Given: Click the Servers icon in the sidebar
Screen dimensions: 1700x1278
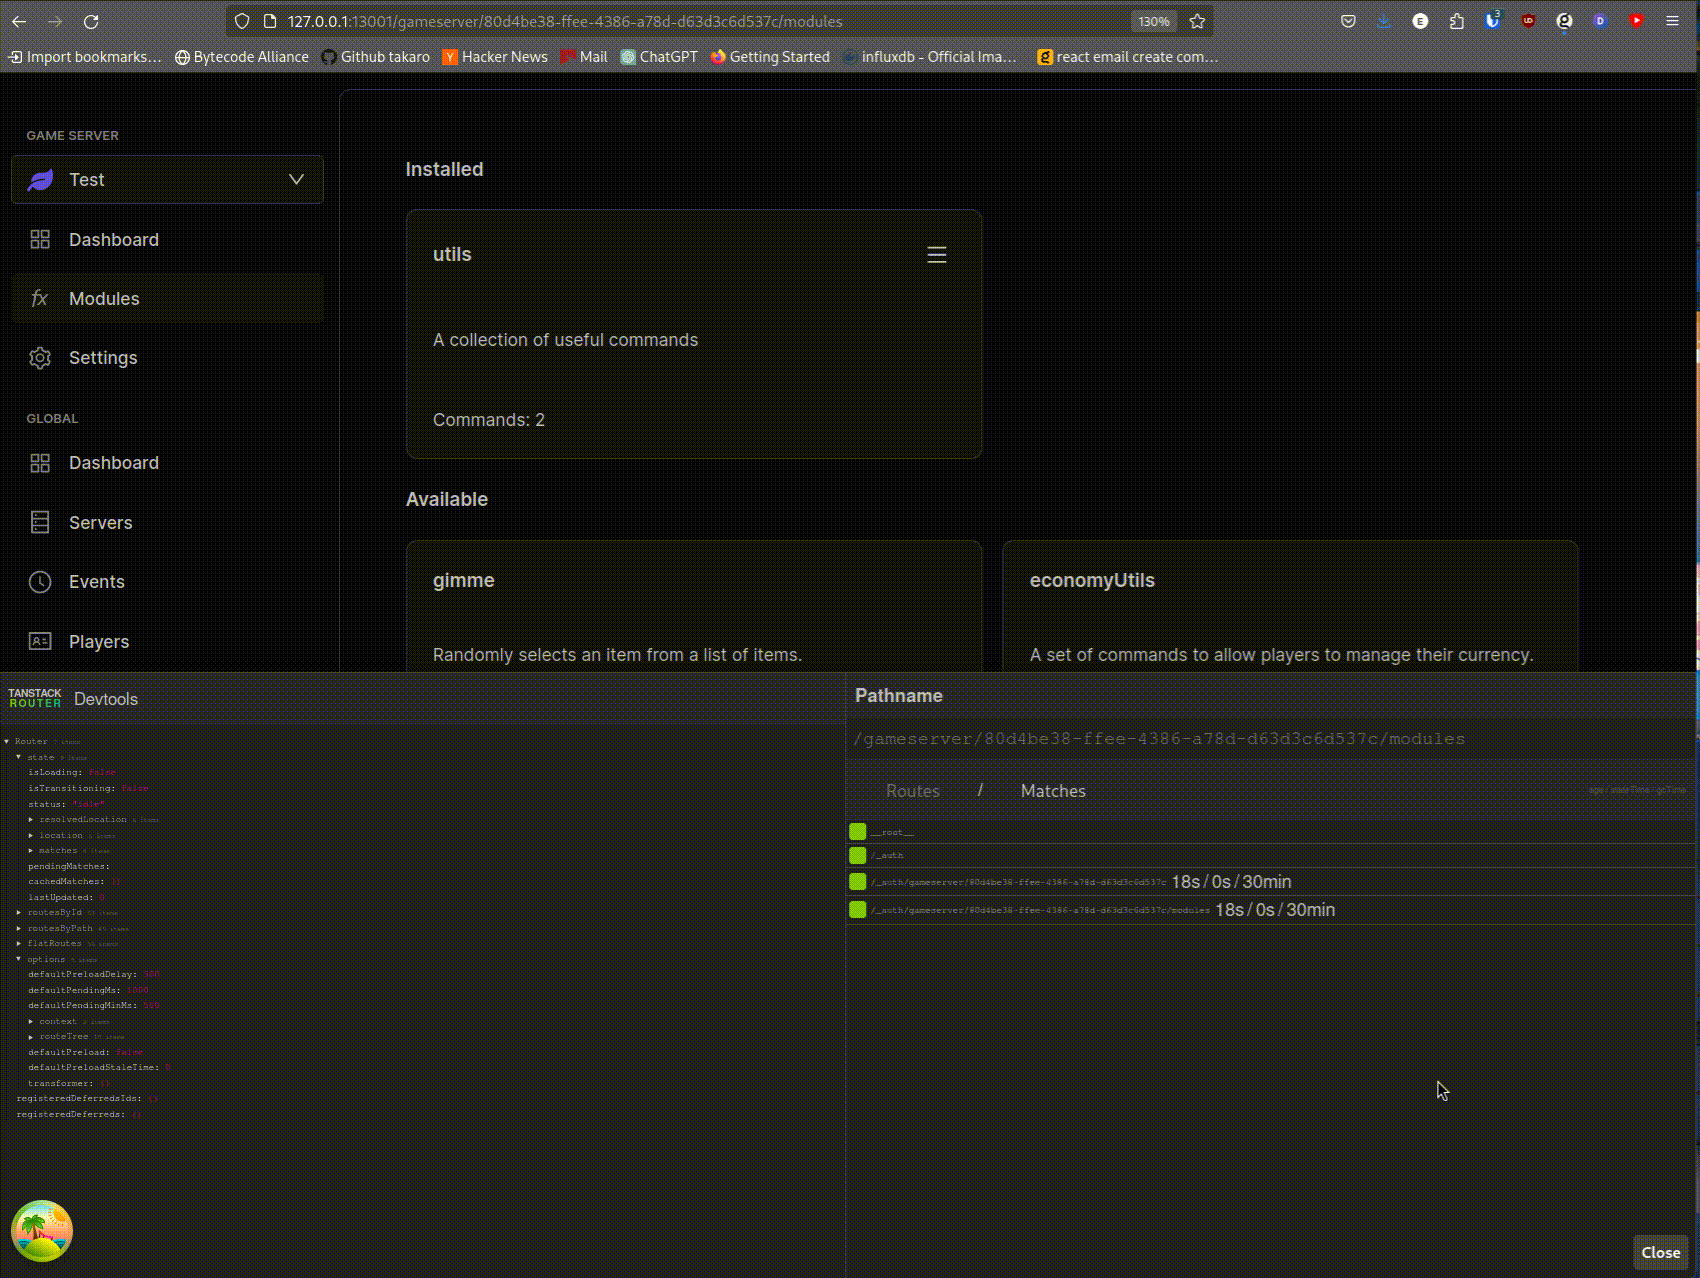Looking at the screenshot, I should click(x=40, y=522).
